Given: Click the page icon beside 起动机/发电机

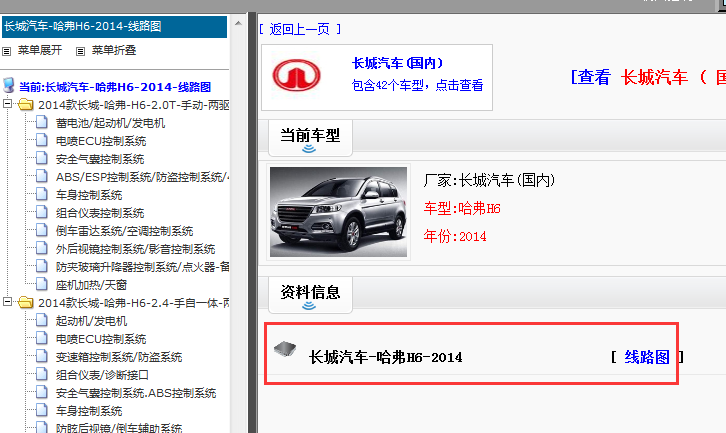Looking at the screenshot, I should [42, 320].
